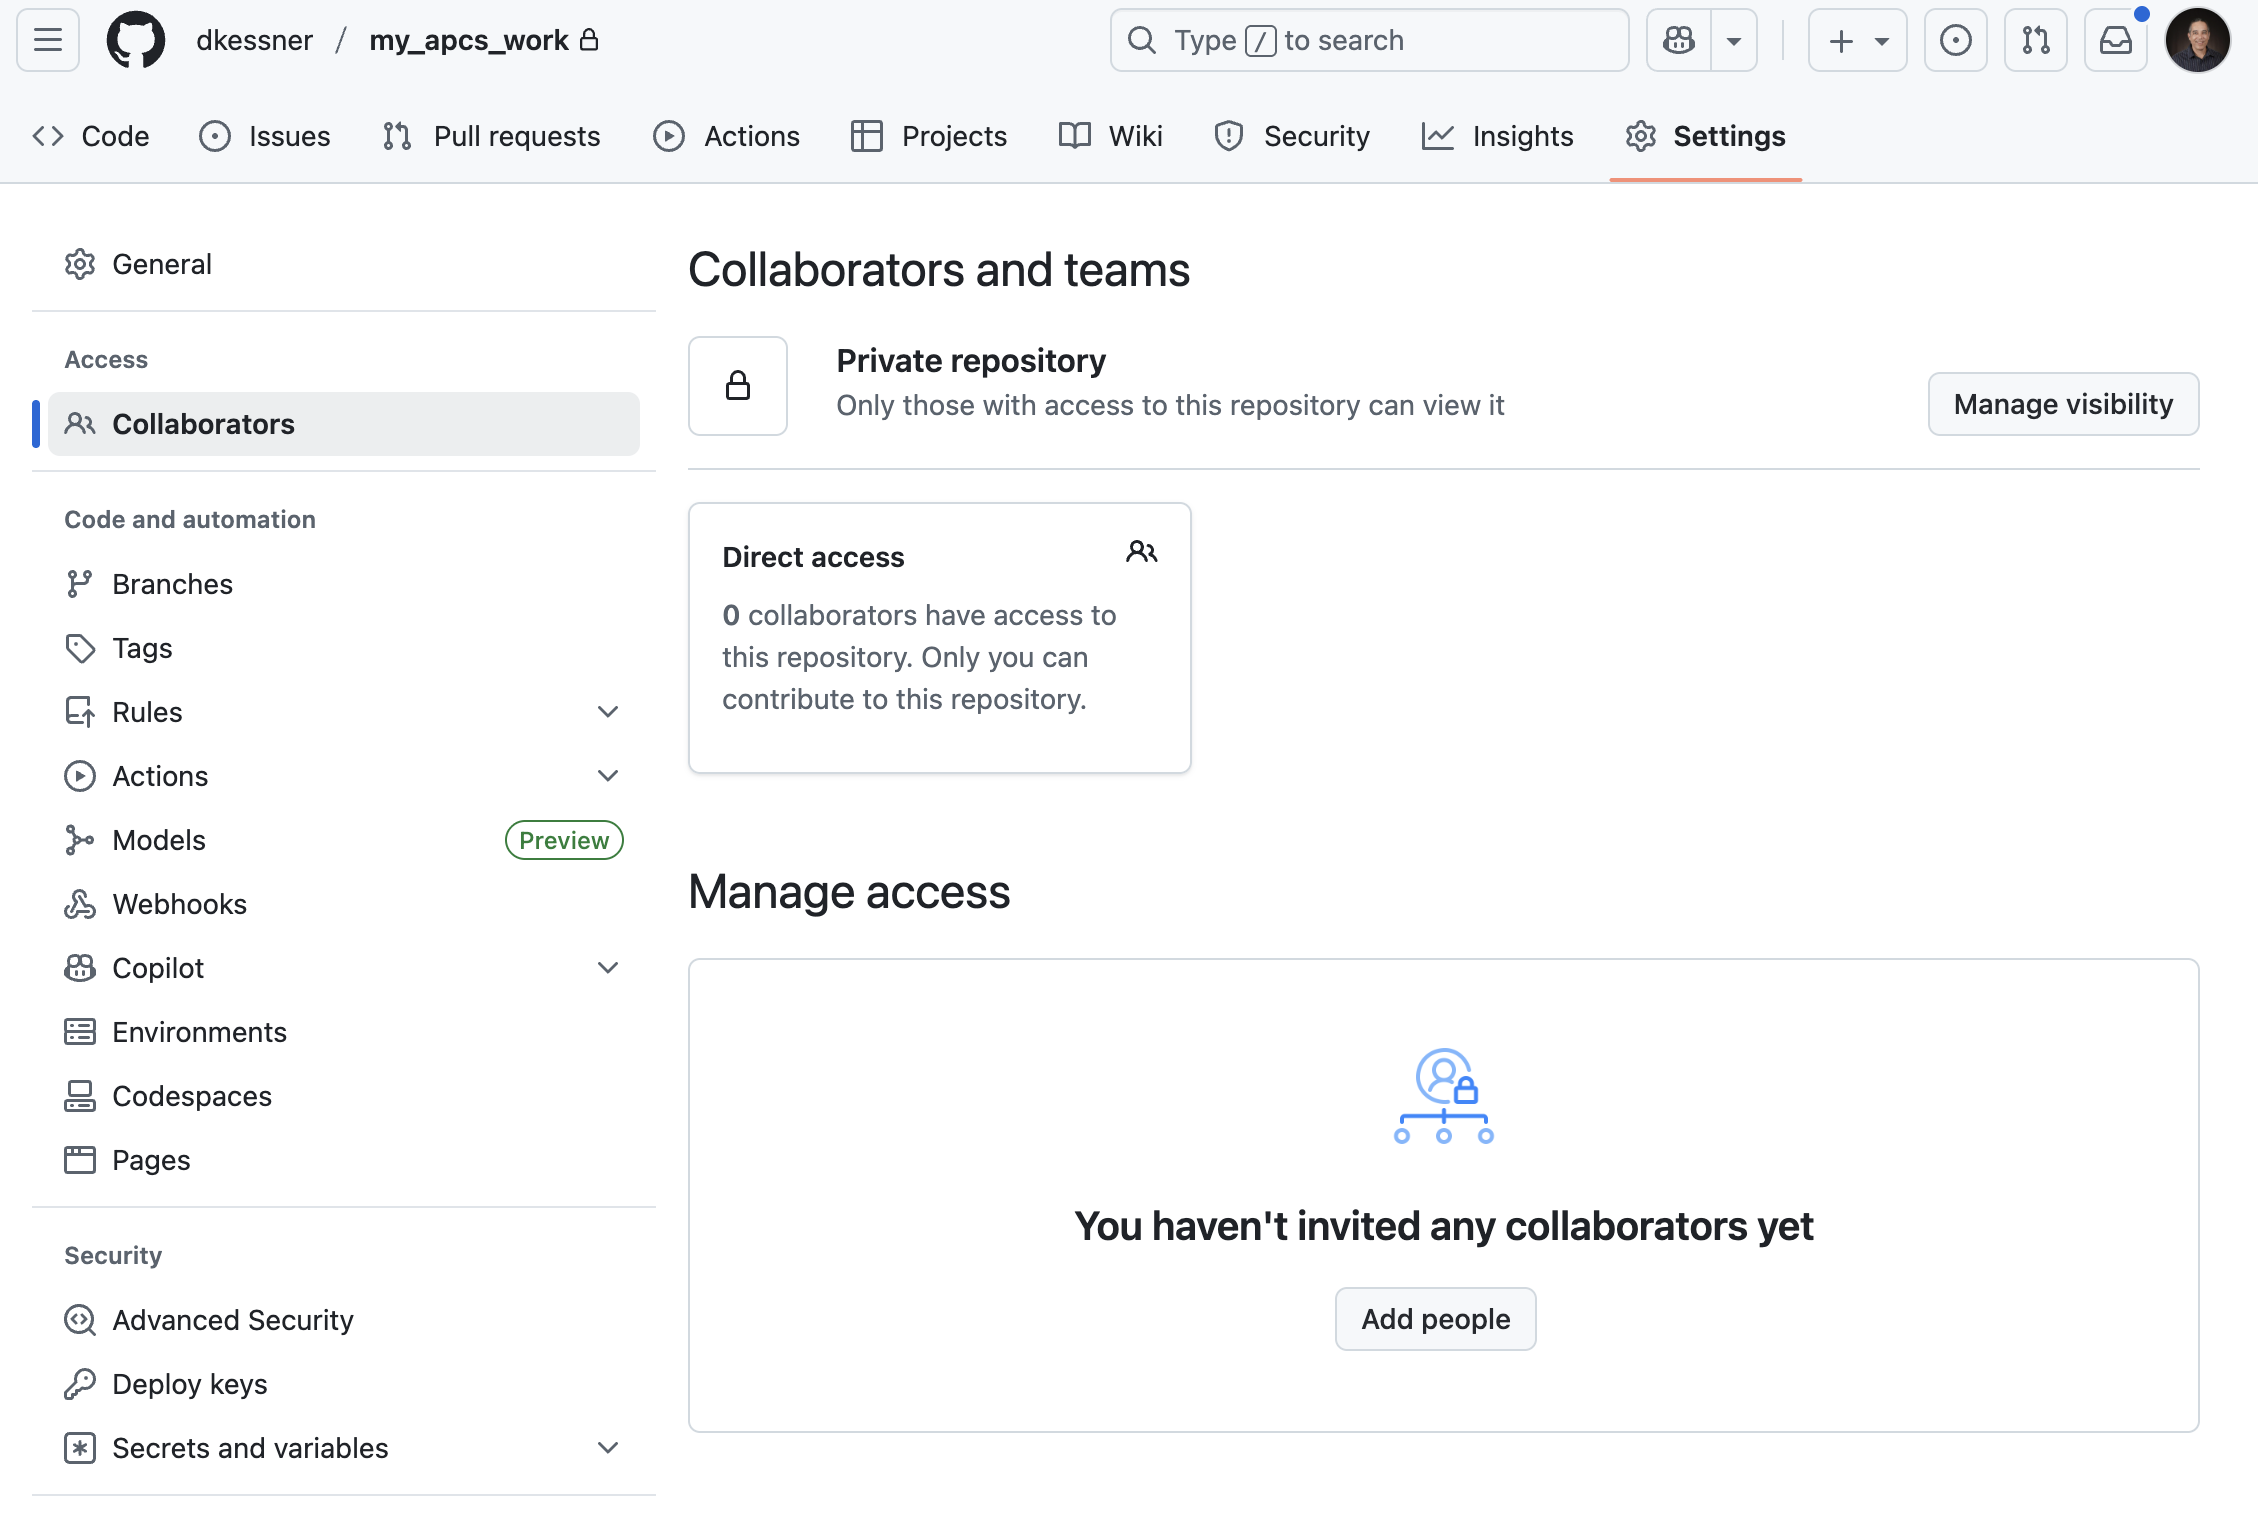Image resolution: width=2258 pixels, height=1520 pixels.
Task: Click the lock icon beside repository name
Action: (589, 40)
